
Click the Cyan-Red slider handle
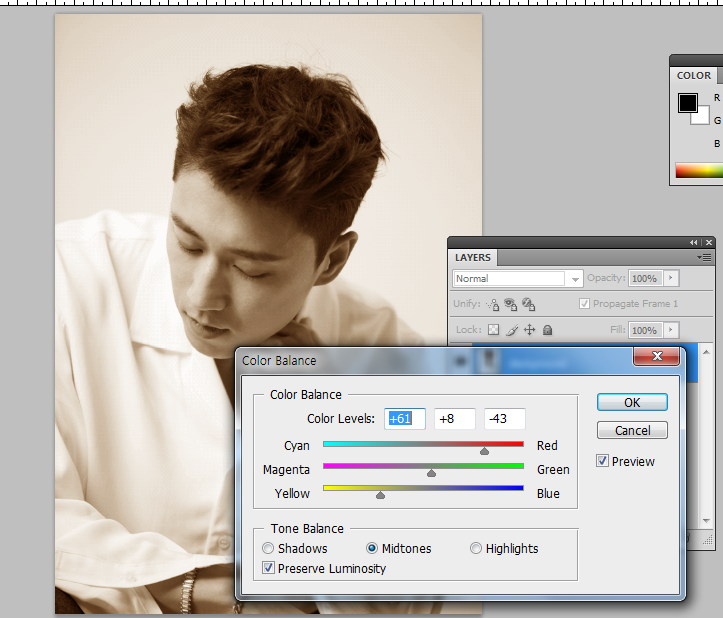click(x=484, y=451)
